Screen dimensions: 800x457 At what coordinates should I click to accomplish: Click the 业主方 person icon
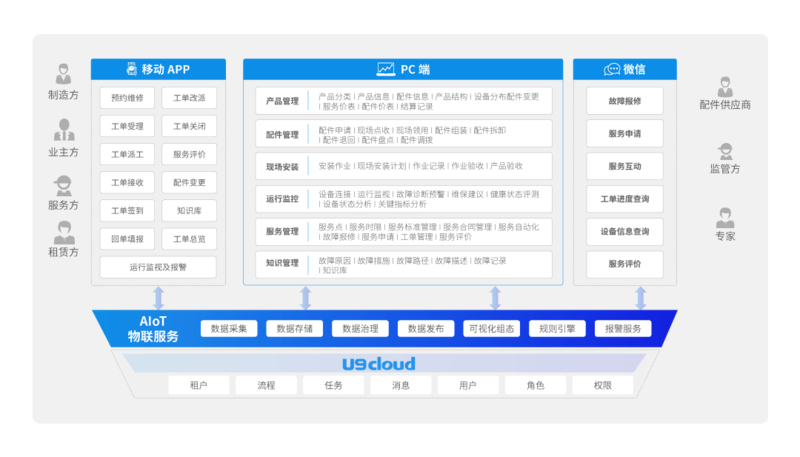point(64,130)
